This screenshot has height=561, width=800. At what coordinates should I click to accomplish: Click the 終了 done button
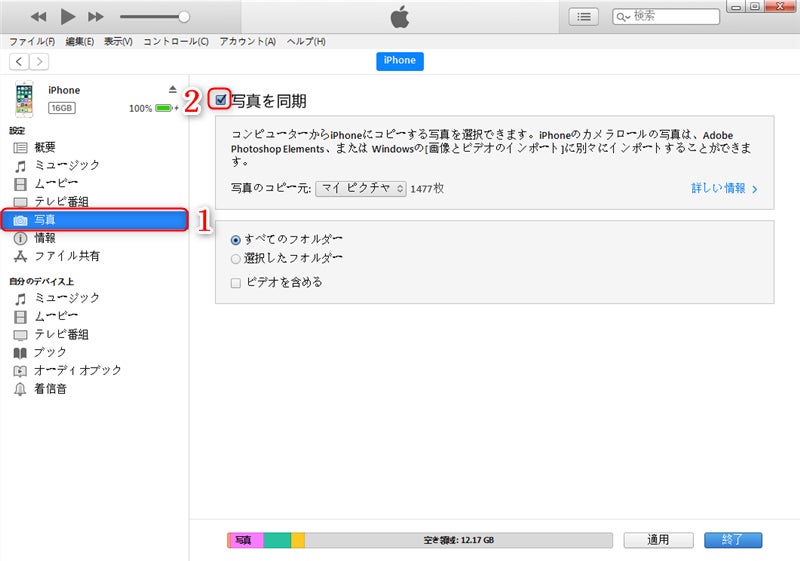coord(733,540)
